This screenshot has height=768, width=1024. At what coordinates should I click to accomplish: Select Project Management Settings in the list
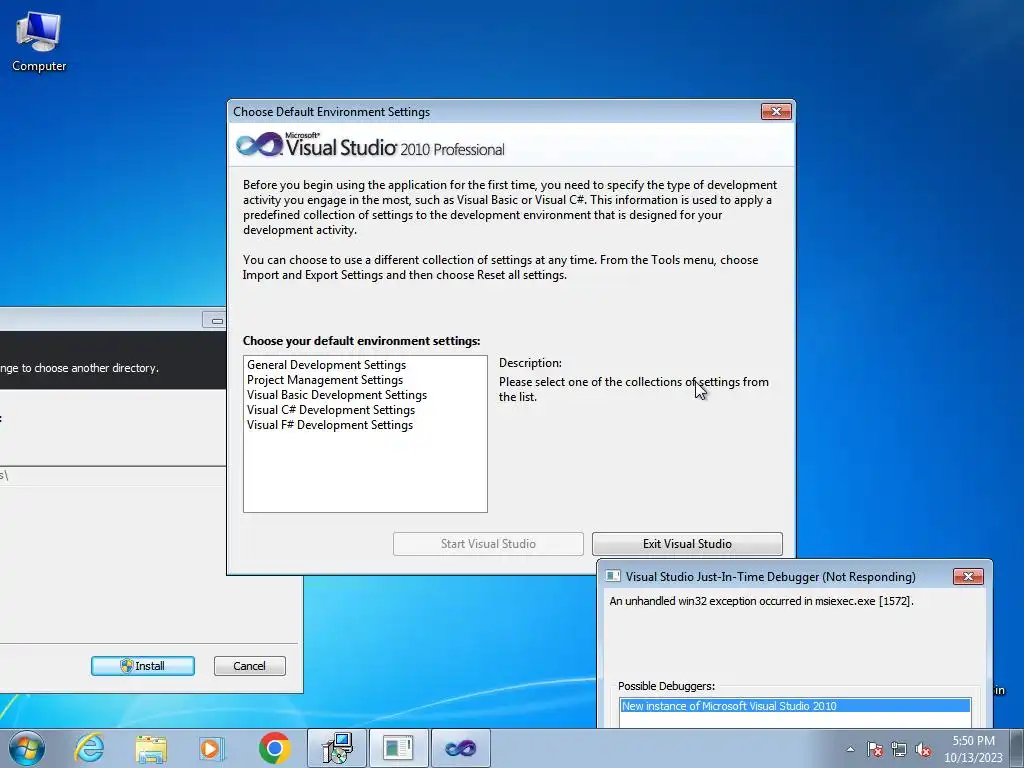(x=325, y=379)
